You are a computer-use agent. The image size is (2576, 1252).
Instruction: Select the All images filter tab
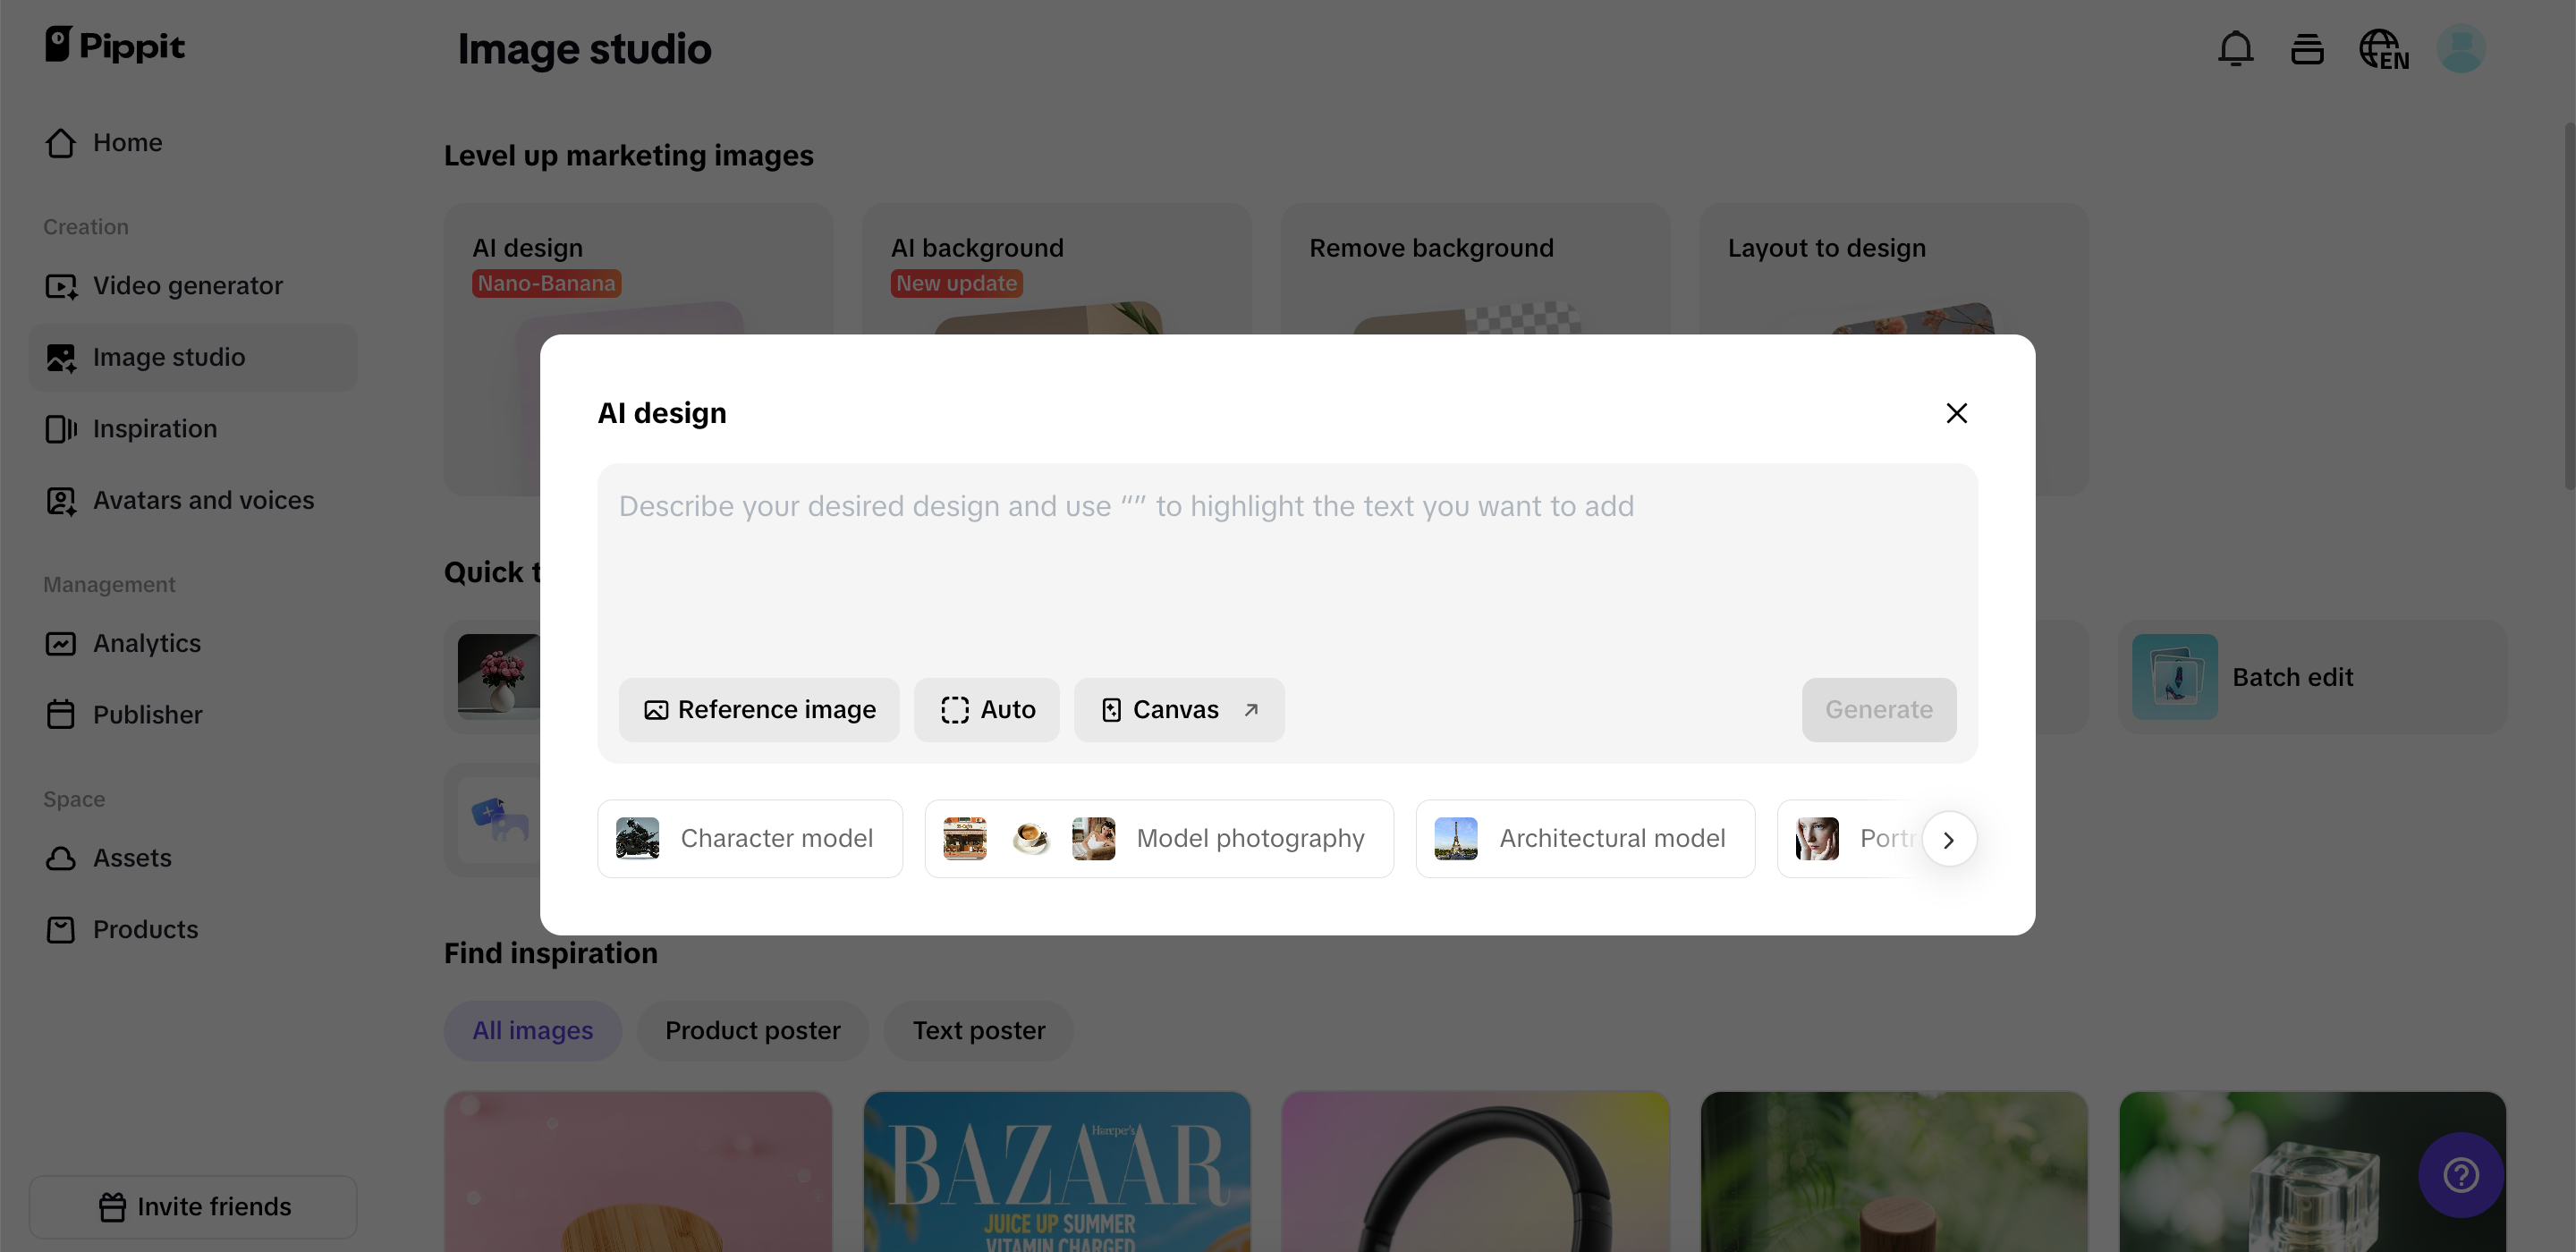point(532,1030)
